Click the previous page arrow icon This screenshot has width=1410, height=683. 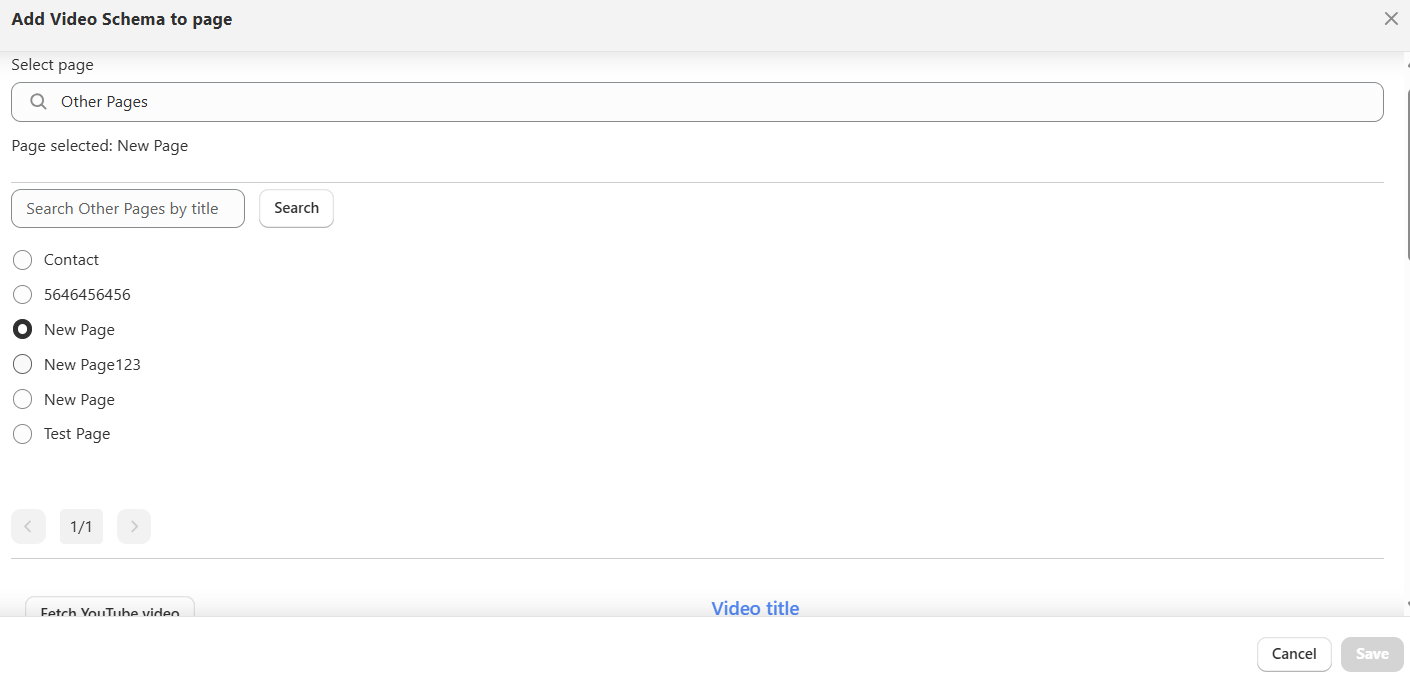[x=28, y=526]
